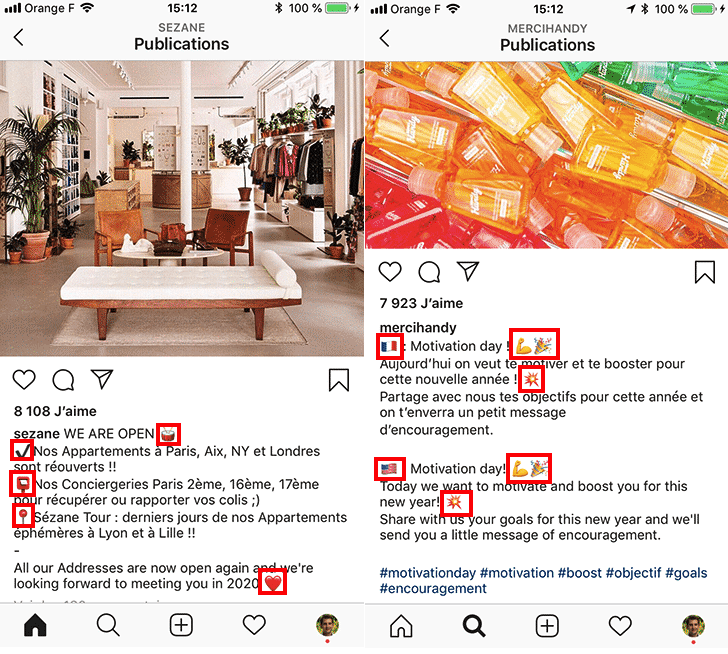This screenshot has width=728, height=654.
Task: Share the Sezane post via paper plane
Action: coord(102,379)
